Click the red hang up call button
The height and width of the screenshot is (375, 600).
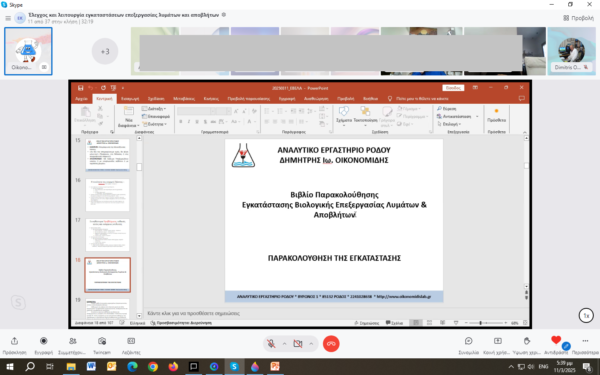pyautogui.click(x=331, y=343)
